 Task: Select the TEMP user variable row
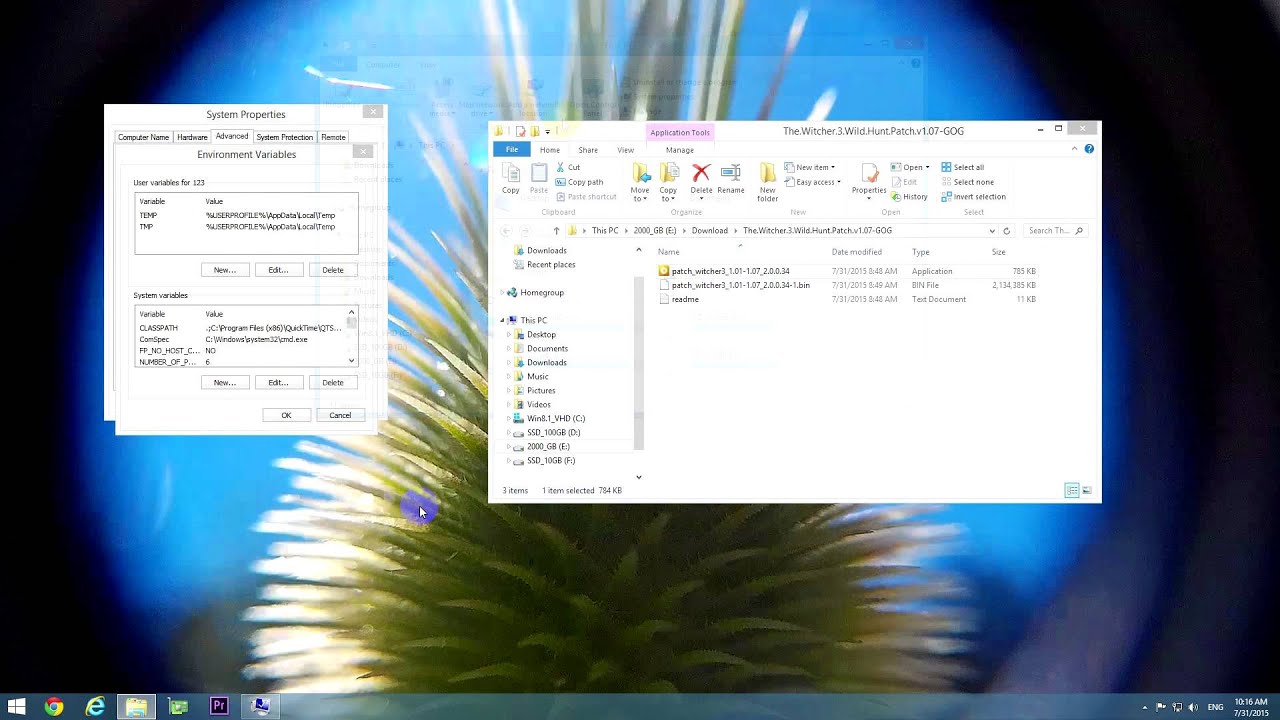[x=245, y=216]
